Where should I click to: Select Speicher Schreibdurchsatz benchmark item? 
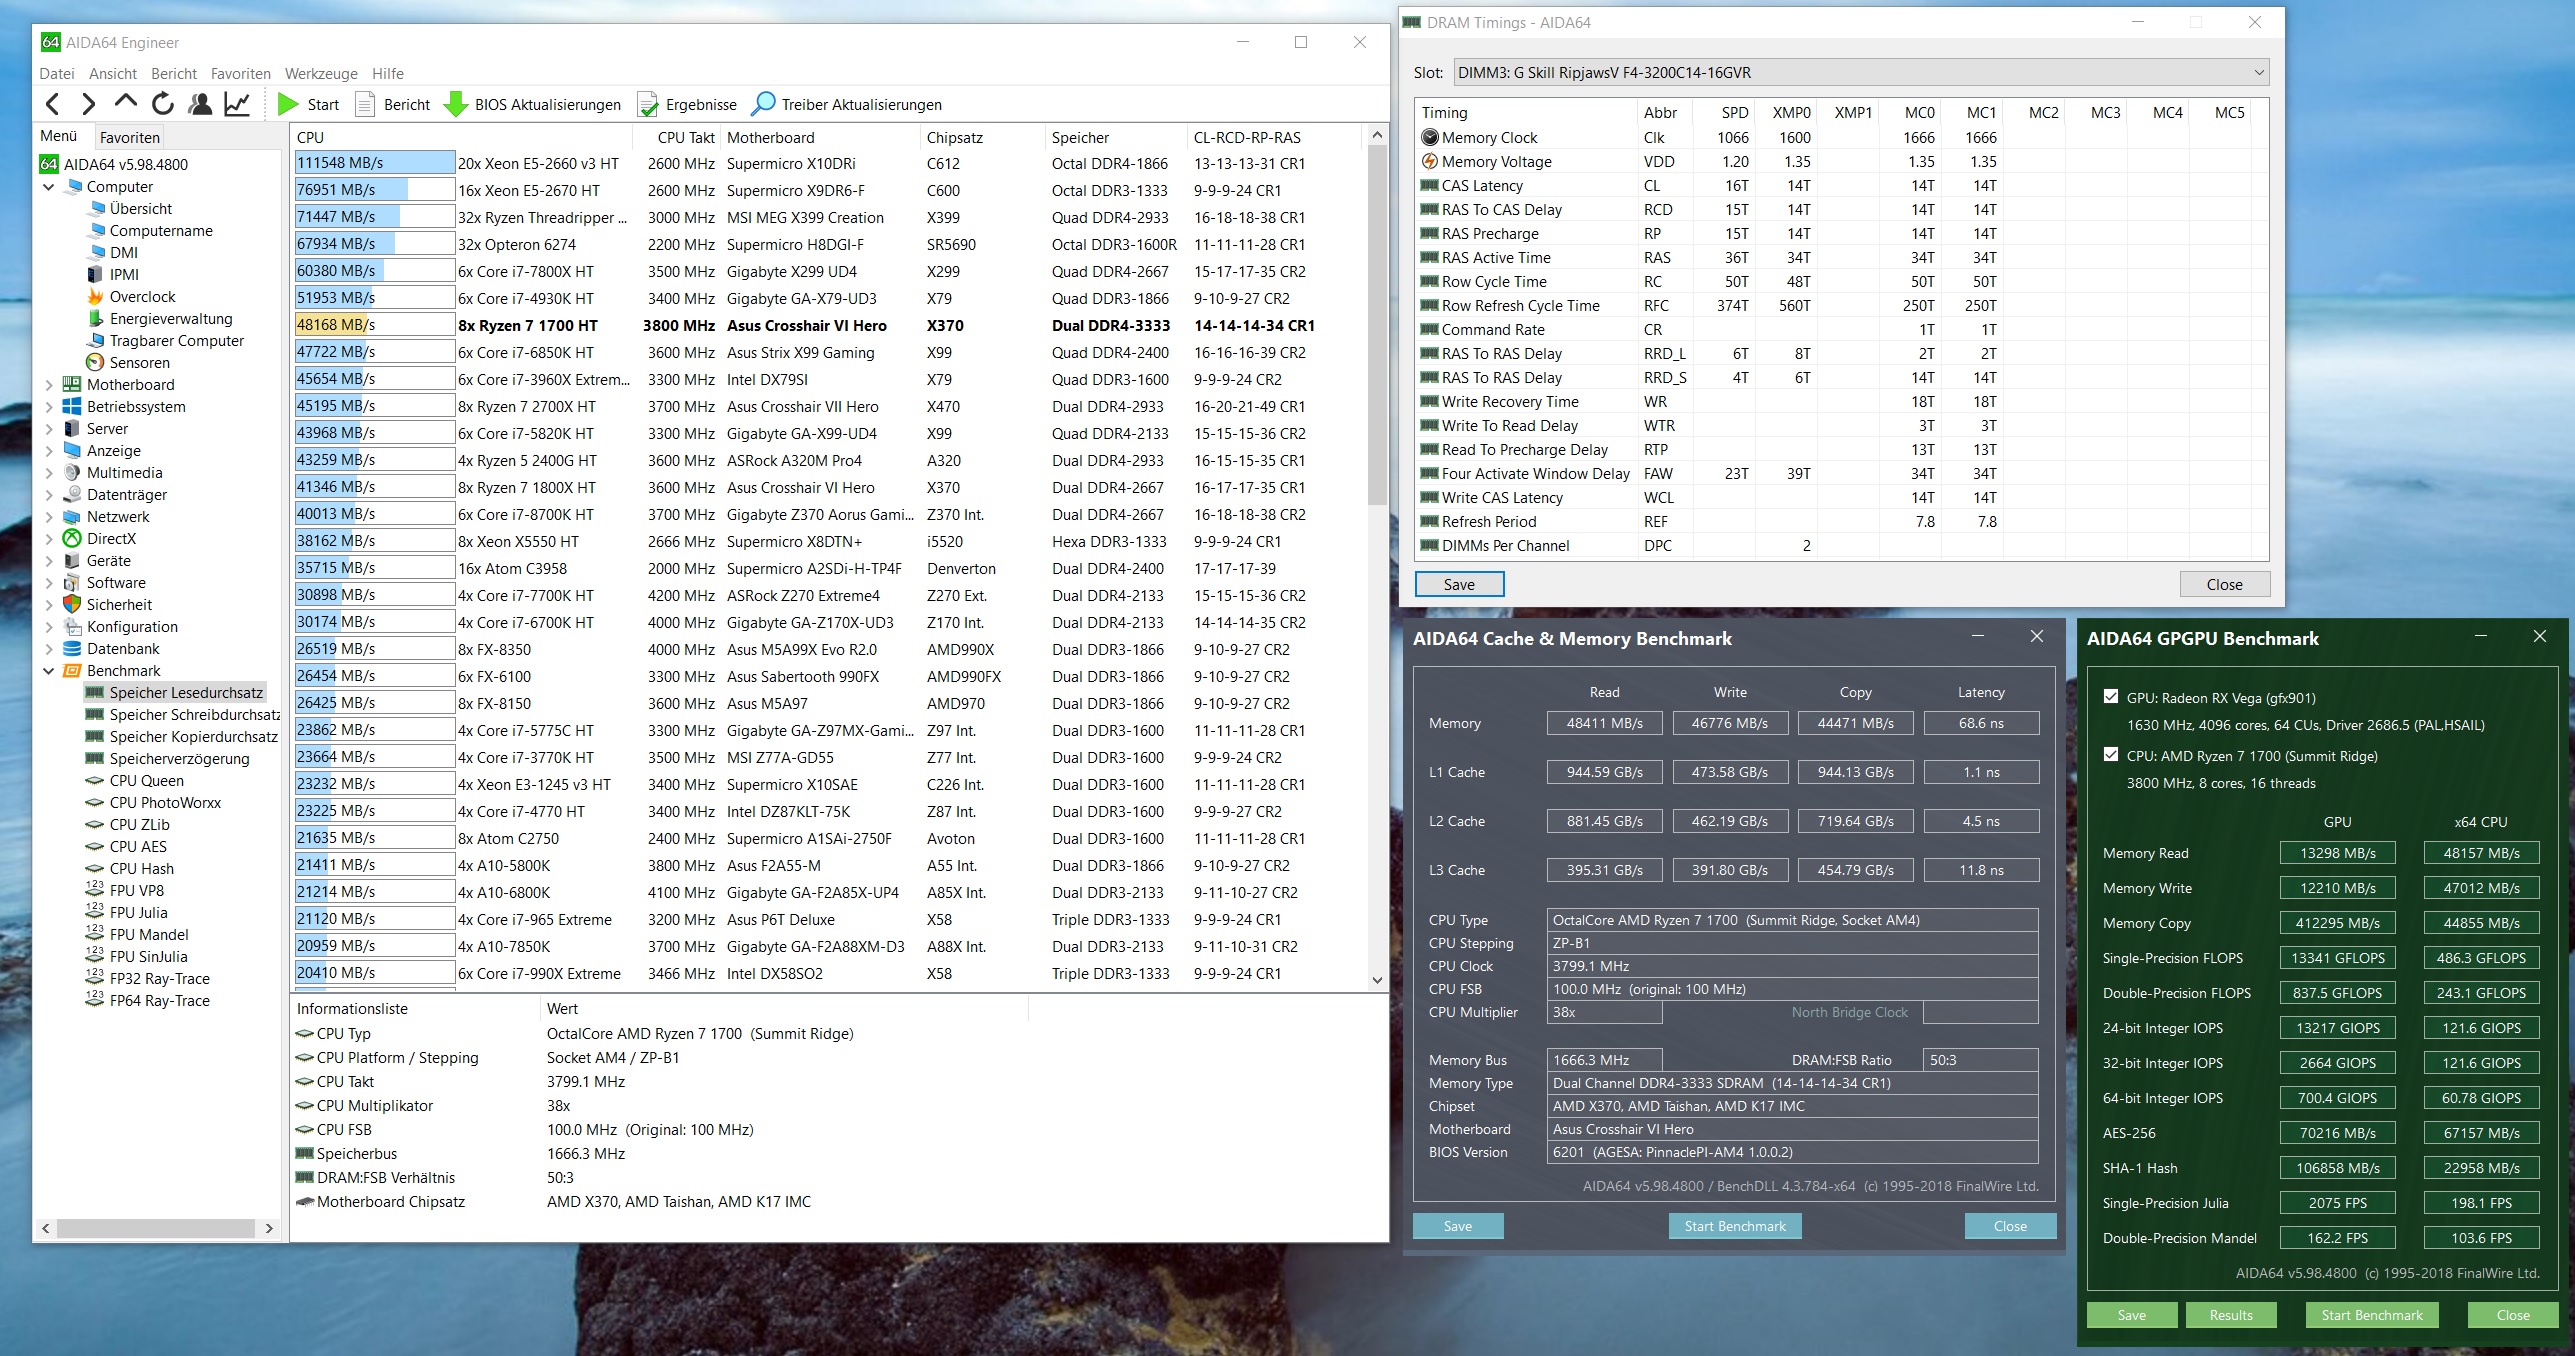(194, 715)
